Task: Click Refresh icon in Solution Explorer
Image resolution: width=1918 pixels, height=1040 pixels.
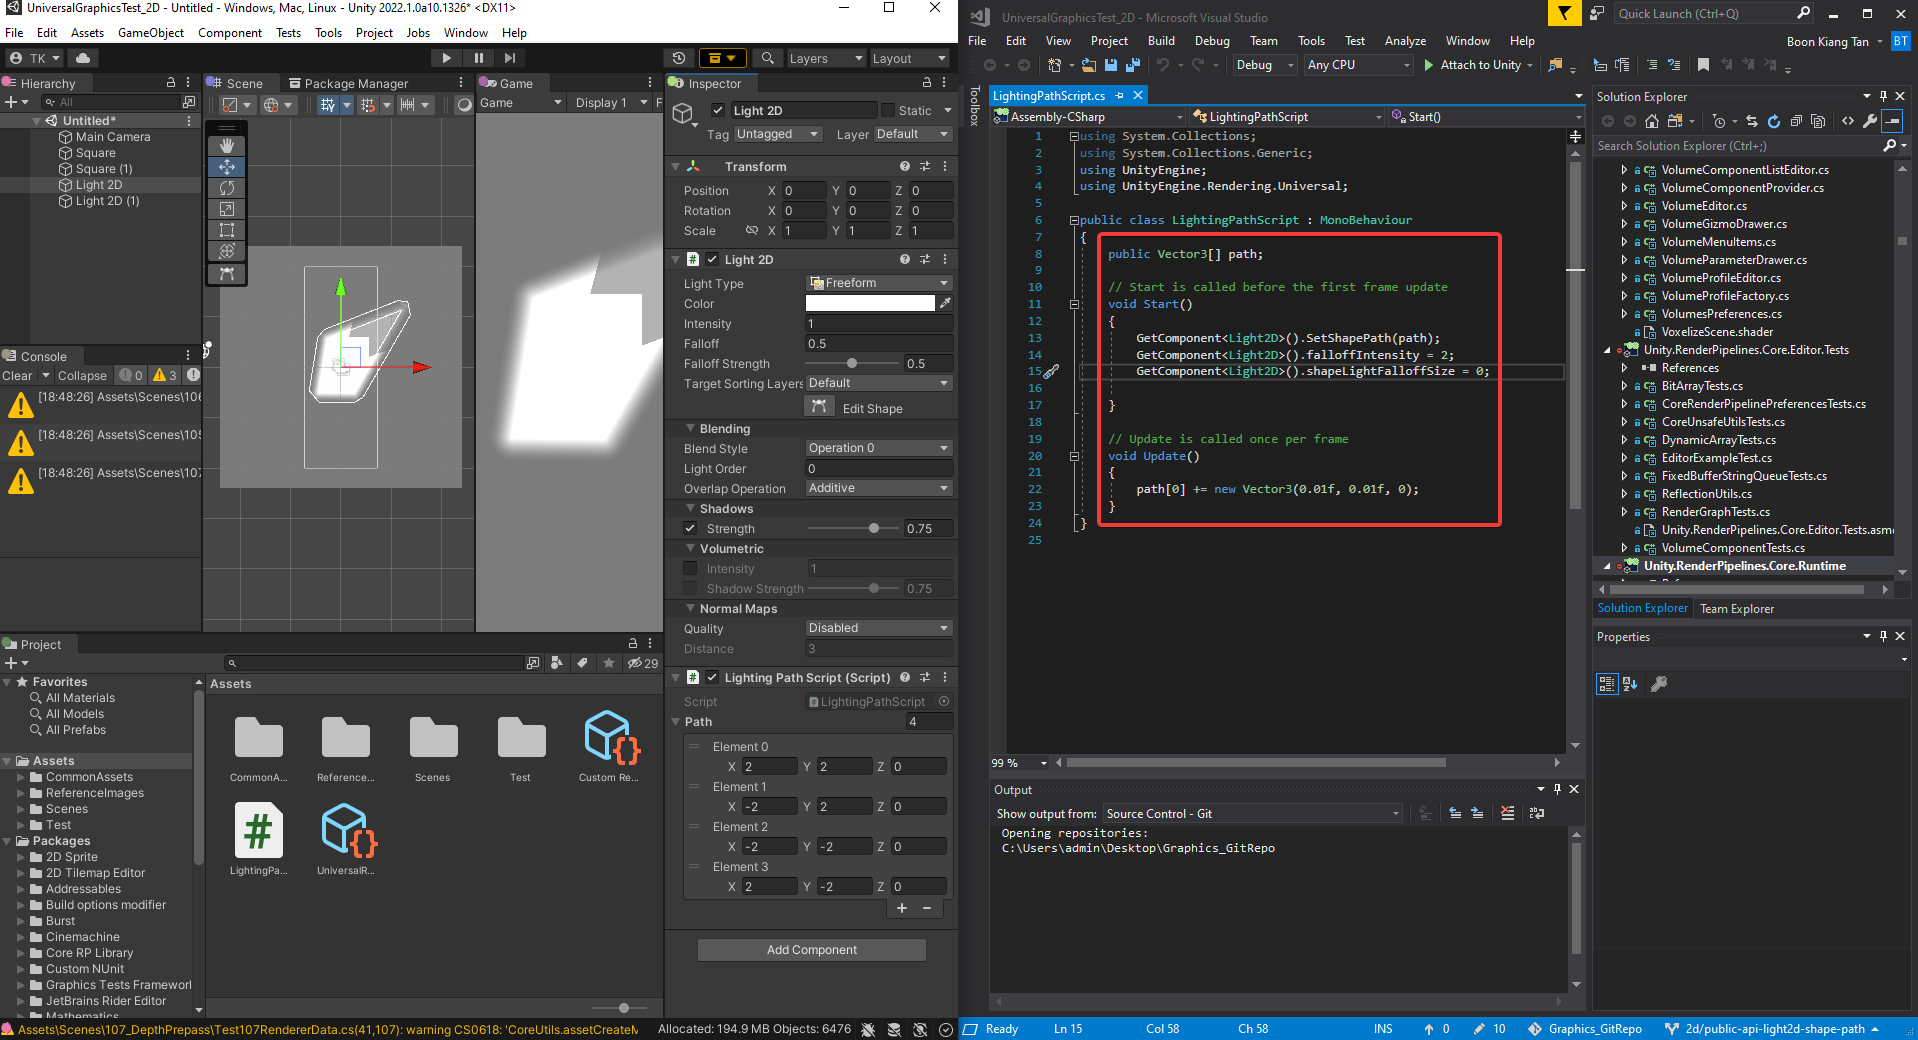Action: point(1773,121)
